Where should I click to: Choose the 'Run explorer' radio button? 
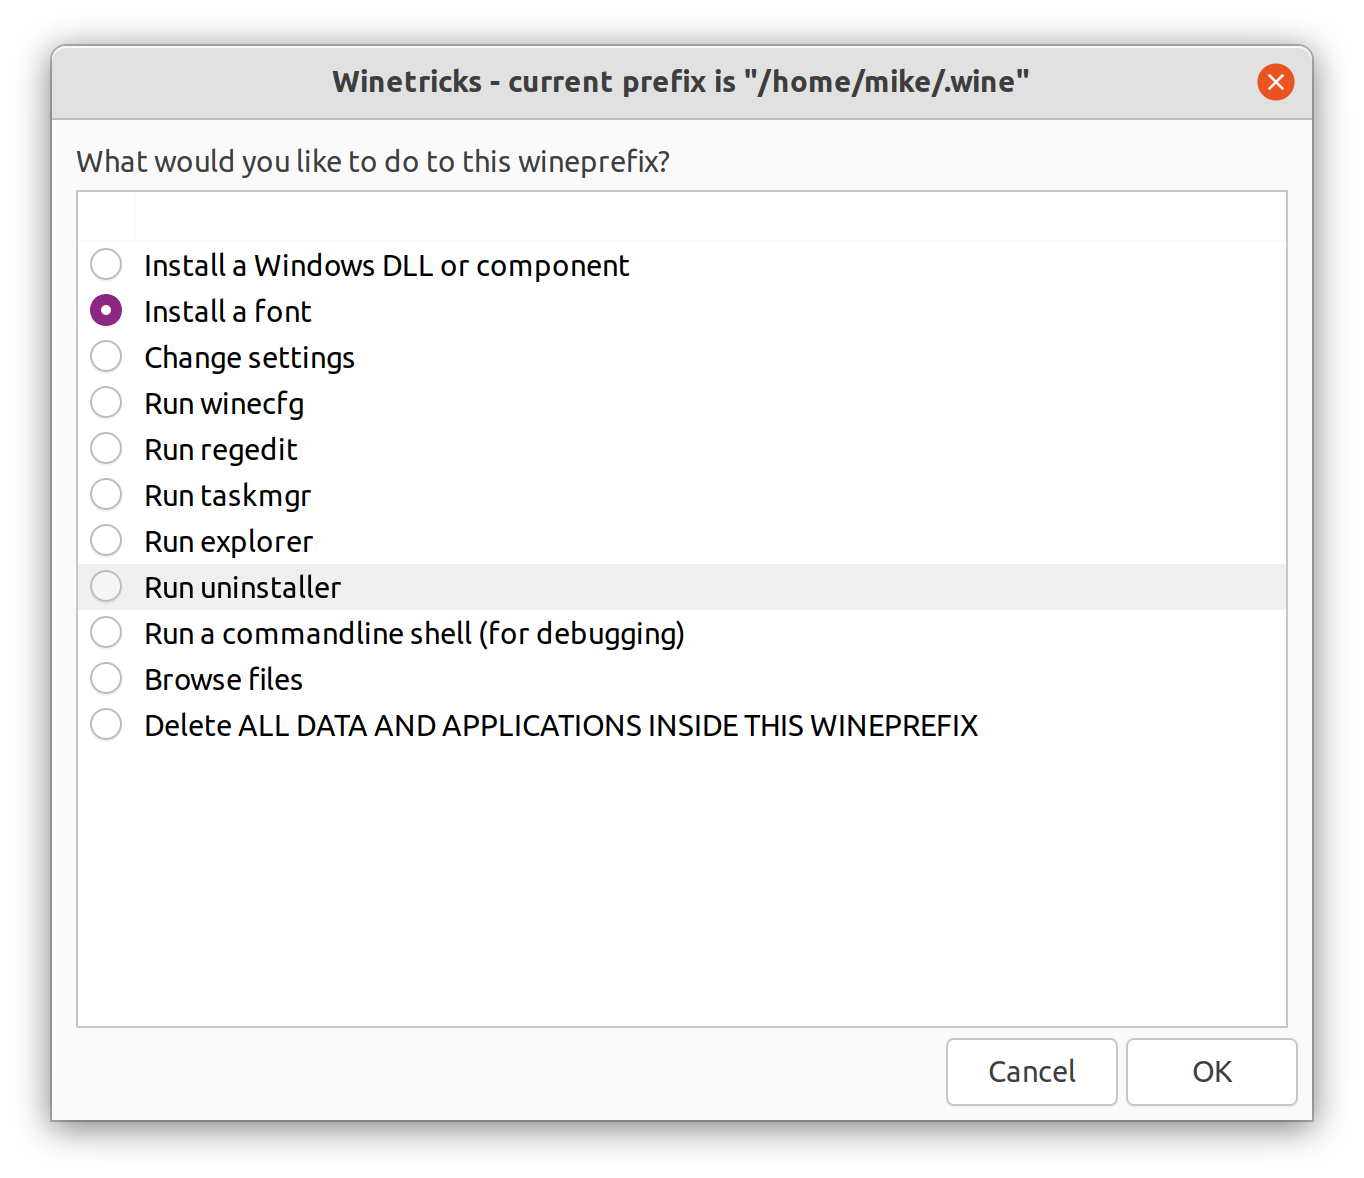[106, 541]
